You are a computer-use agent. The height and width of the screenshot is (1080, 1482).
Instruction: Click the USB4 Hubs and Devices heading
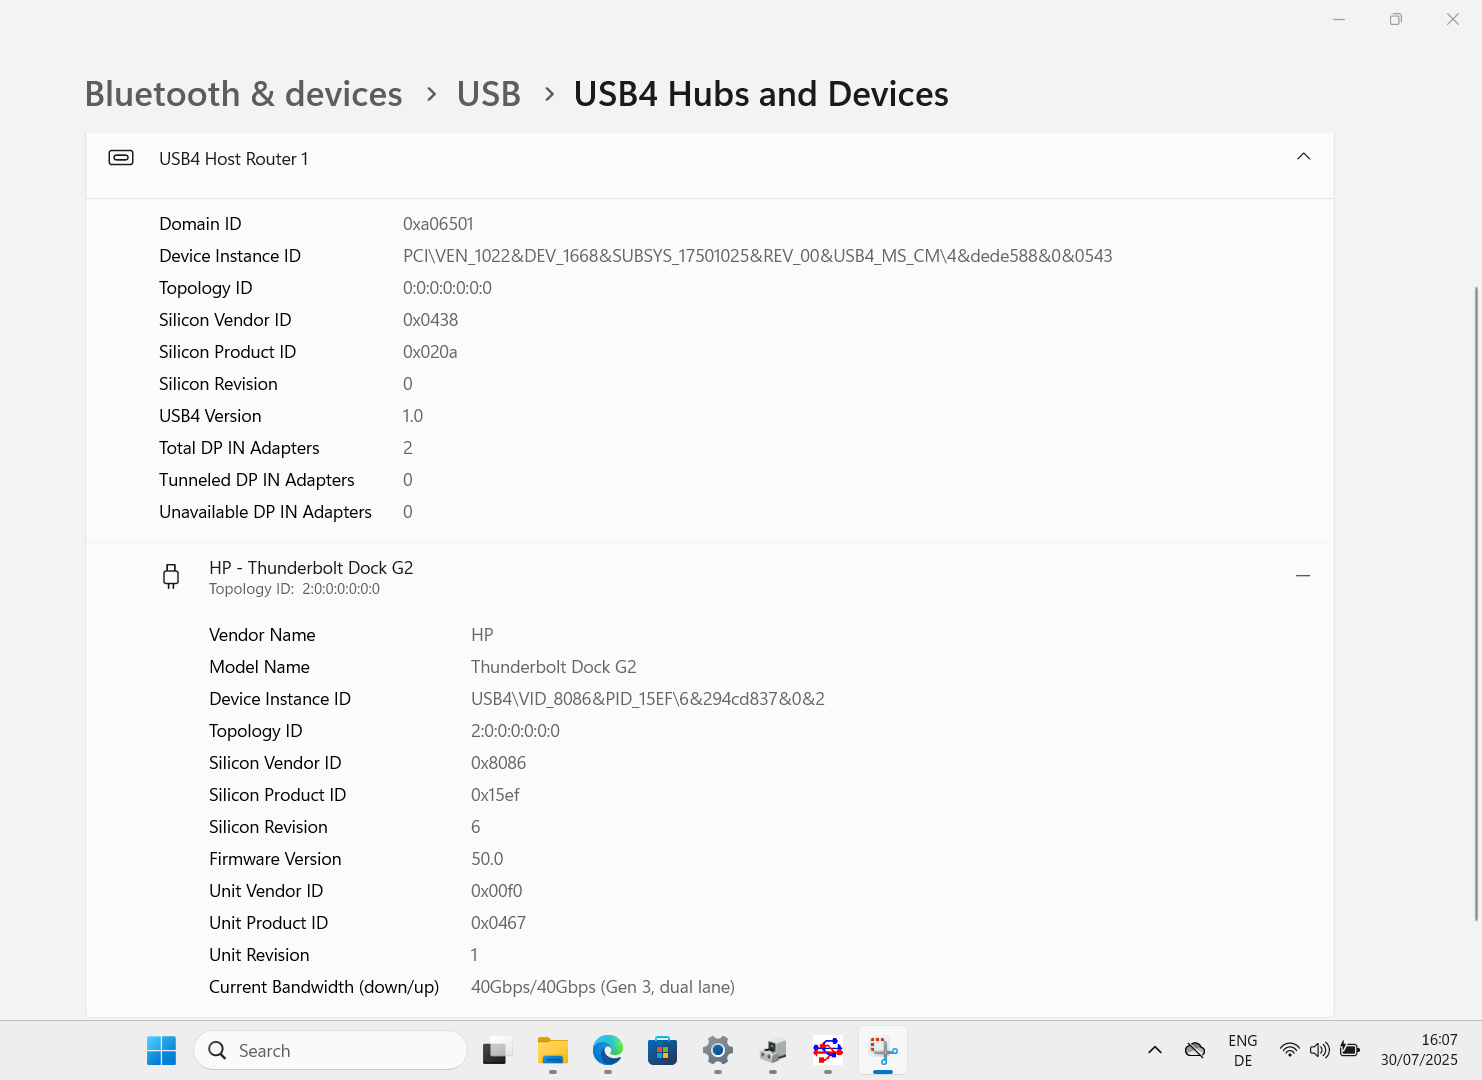point(761,94)
